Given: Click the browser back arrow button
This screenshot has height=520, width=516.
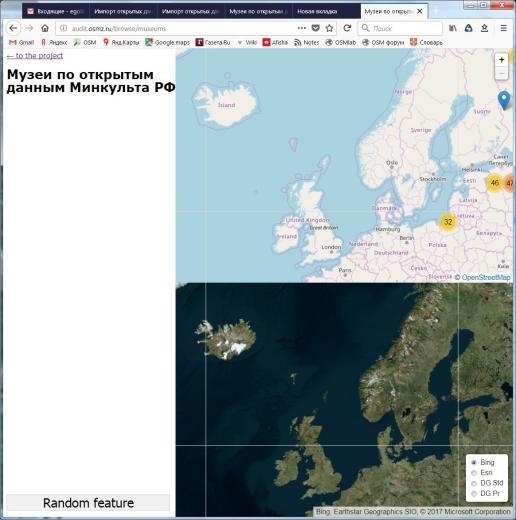Looking at the screenshot, I should point(13,28).
